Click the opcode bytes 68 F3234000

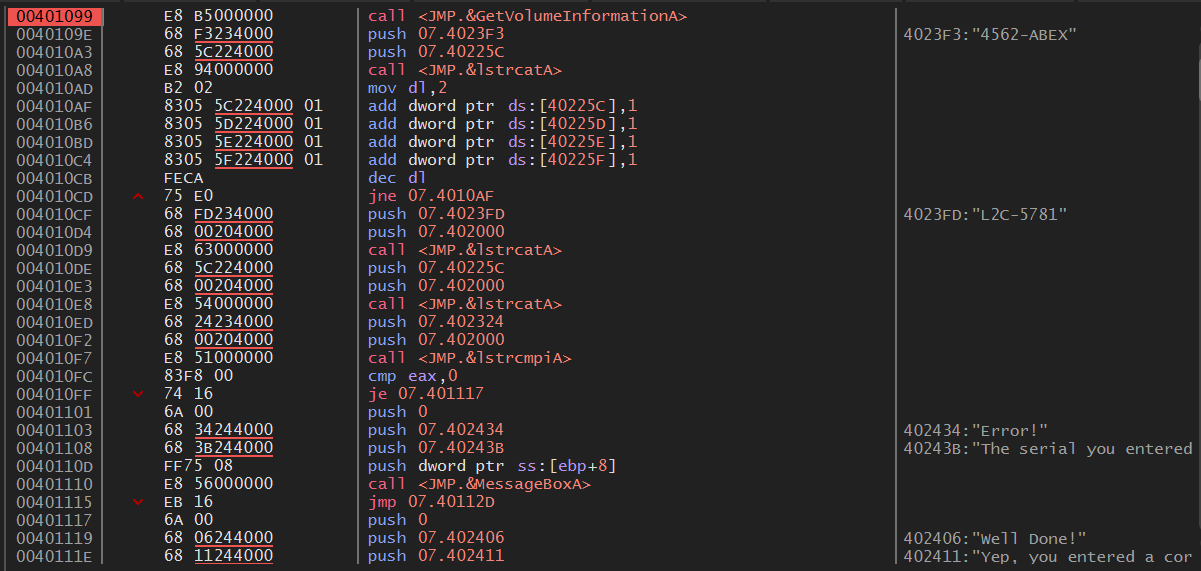click(x=217, y=34)
